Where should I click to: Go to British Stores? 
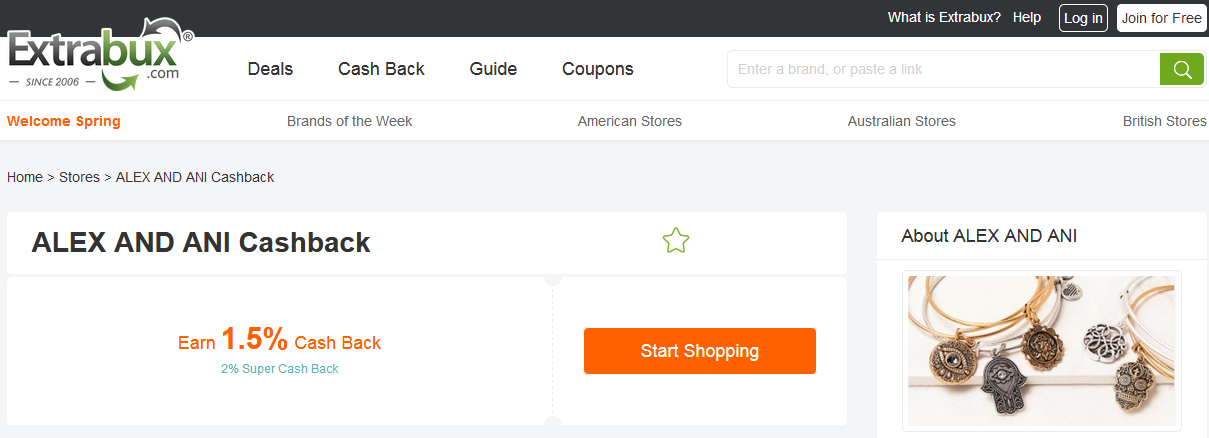point(1164,121)
